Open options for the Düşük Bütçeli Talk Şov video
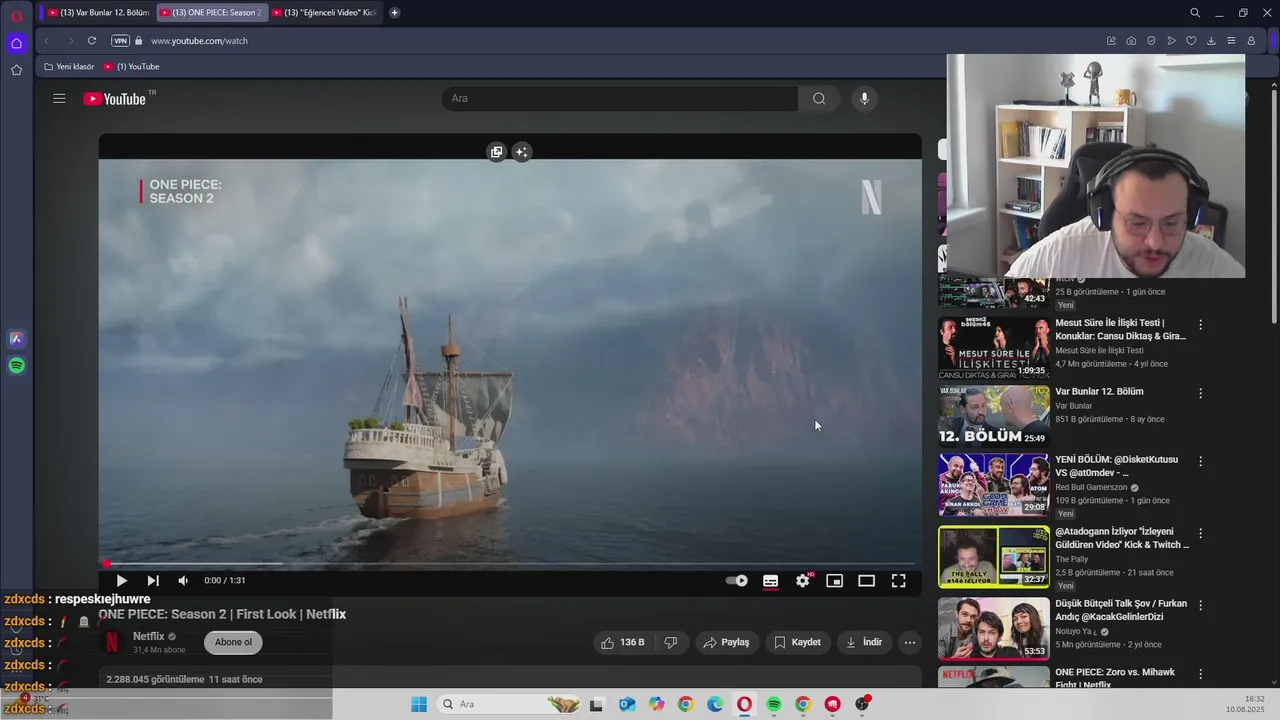The image size is (1280, 720). click(1201, 606)
